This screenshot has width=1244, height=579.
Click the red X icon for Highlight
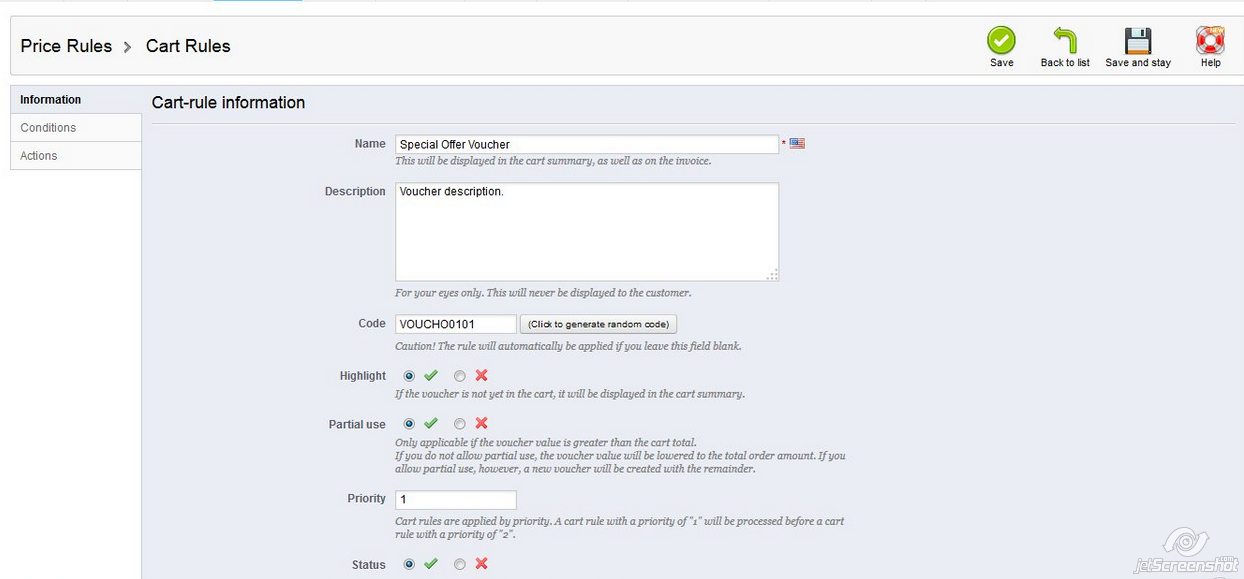[481, 376]
